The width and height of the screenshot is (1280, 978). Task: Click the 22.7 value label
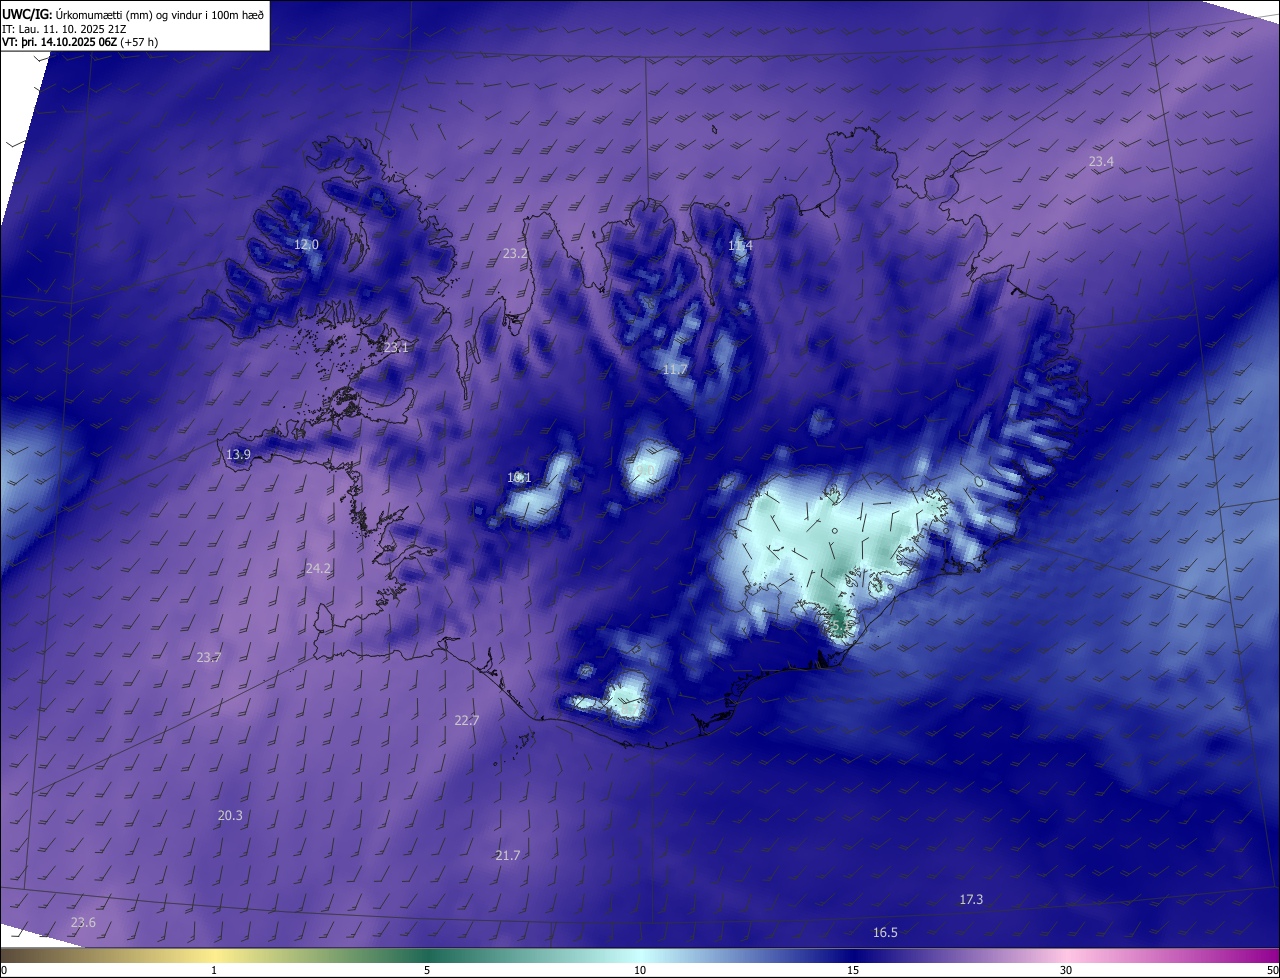coord(467,721)
